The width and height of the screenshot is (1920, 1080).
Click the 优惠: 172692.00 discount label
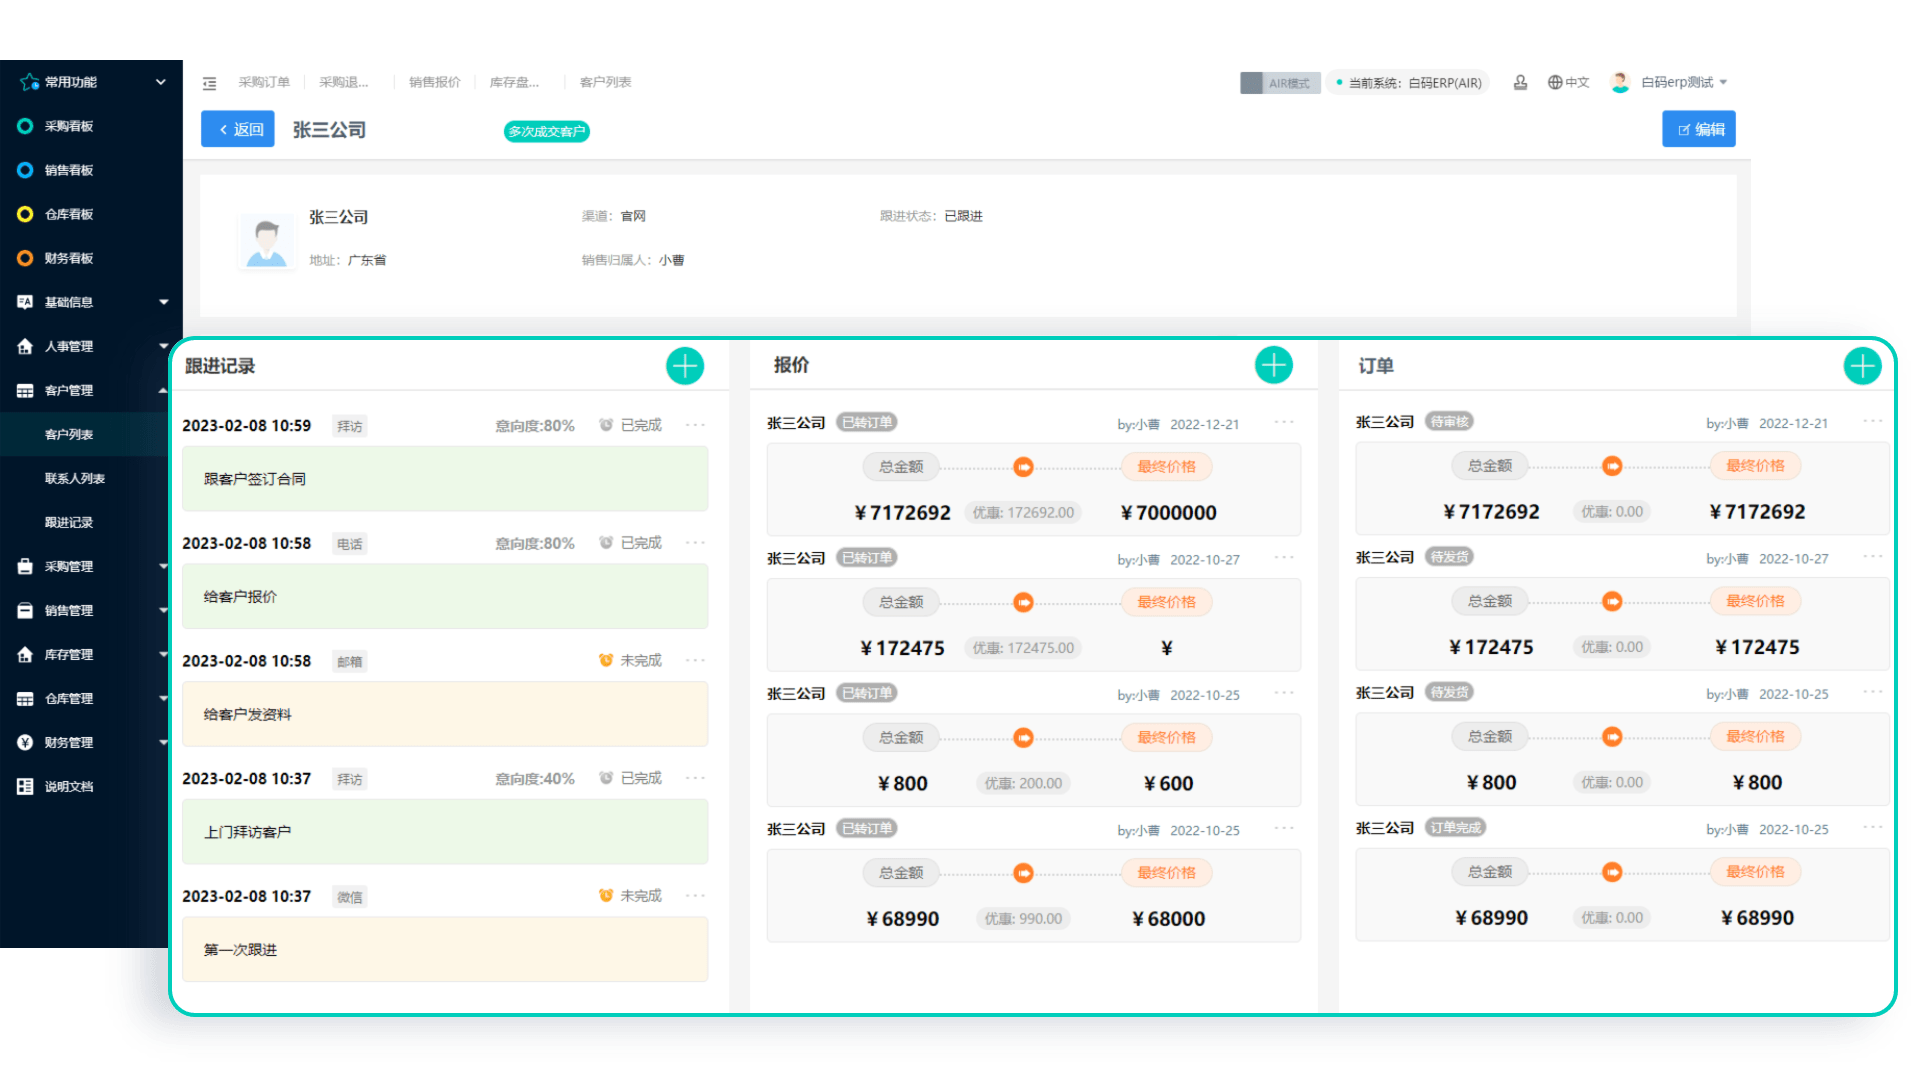click(1023, 512)
